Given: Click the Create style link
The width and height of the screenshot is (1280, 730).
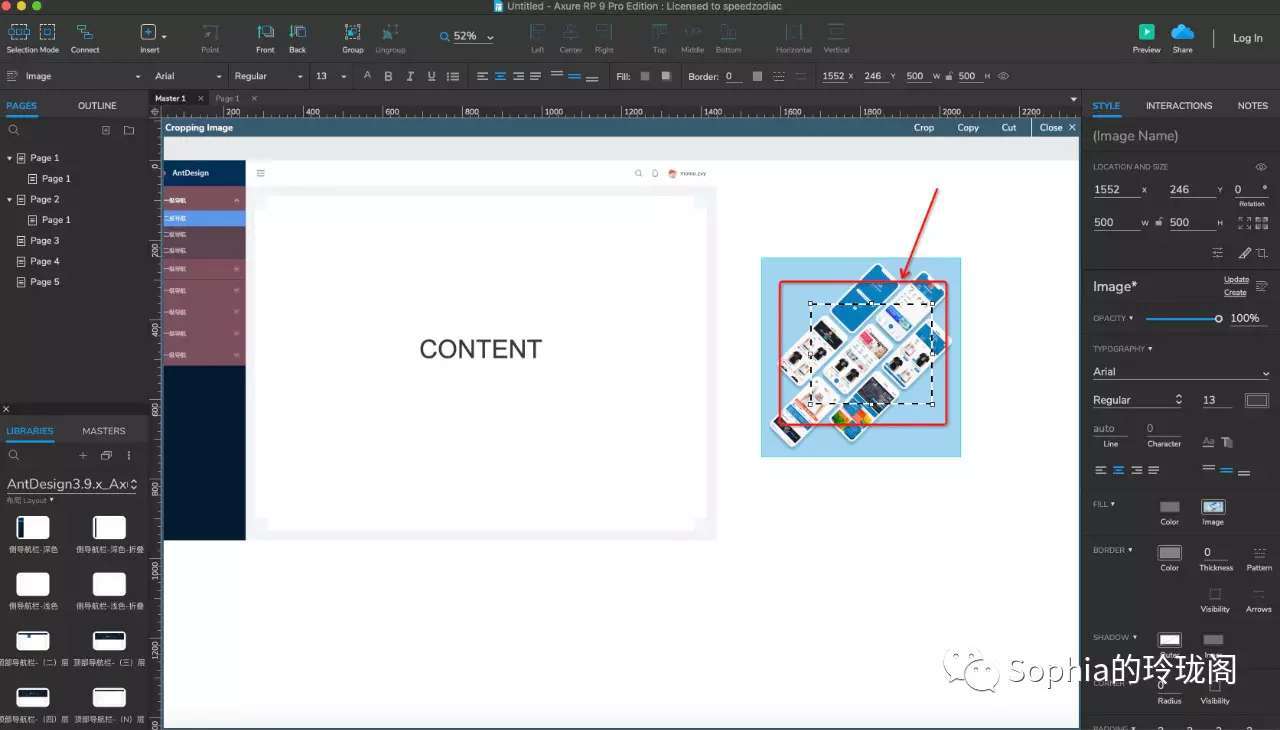Looking at the screenshot, I should pyautogui.click(x=1235, y=292).
